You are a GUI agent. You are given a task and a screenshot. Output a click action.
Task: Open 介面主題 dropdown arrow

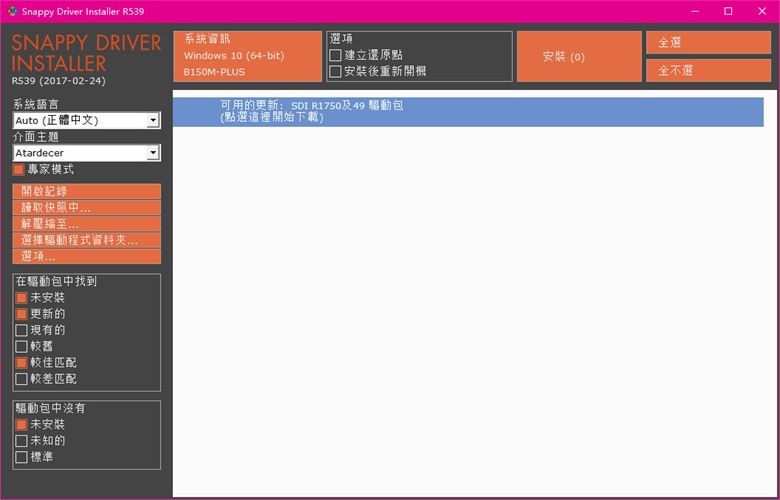point(153,153)
